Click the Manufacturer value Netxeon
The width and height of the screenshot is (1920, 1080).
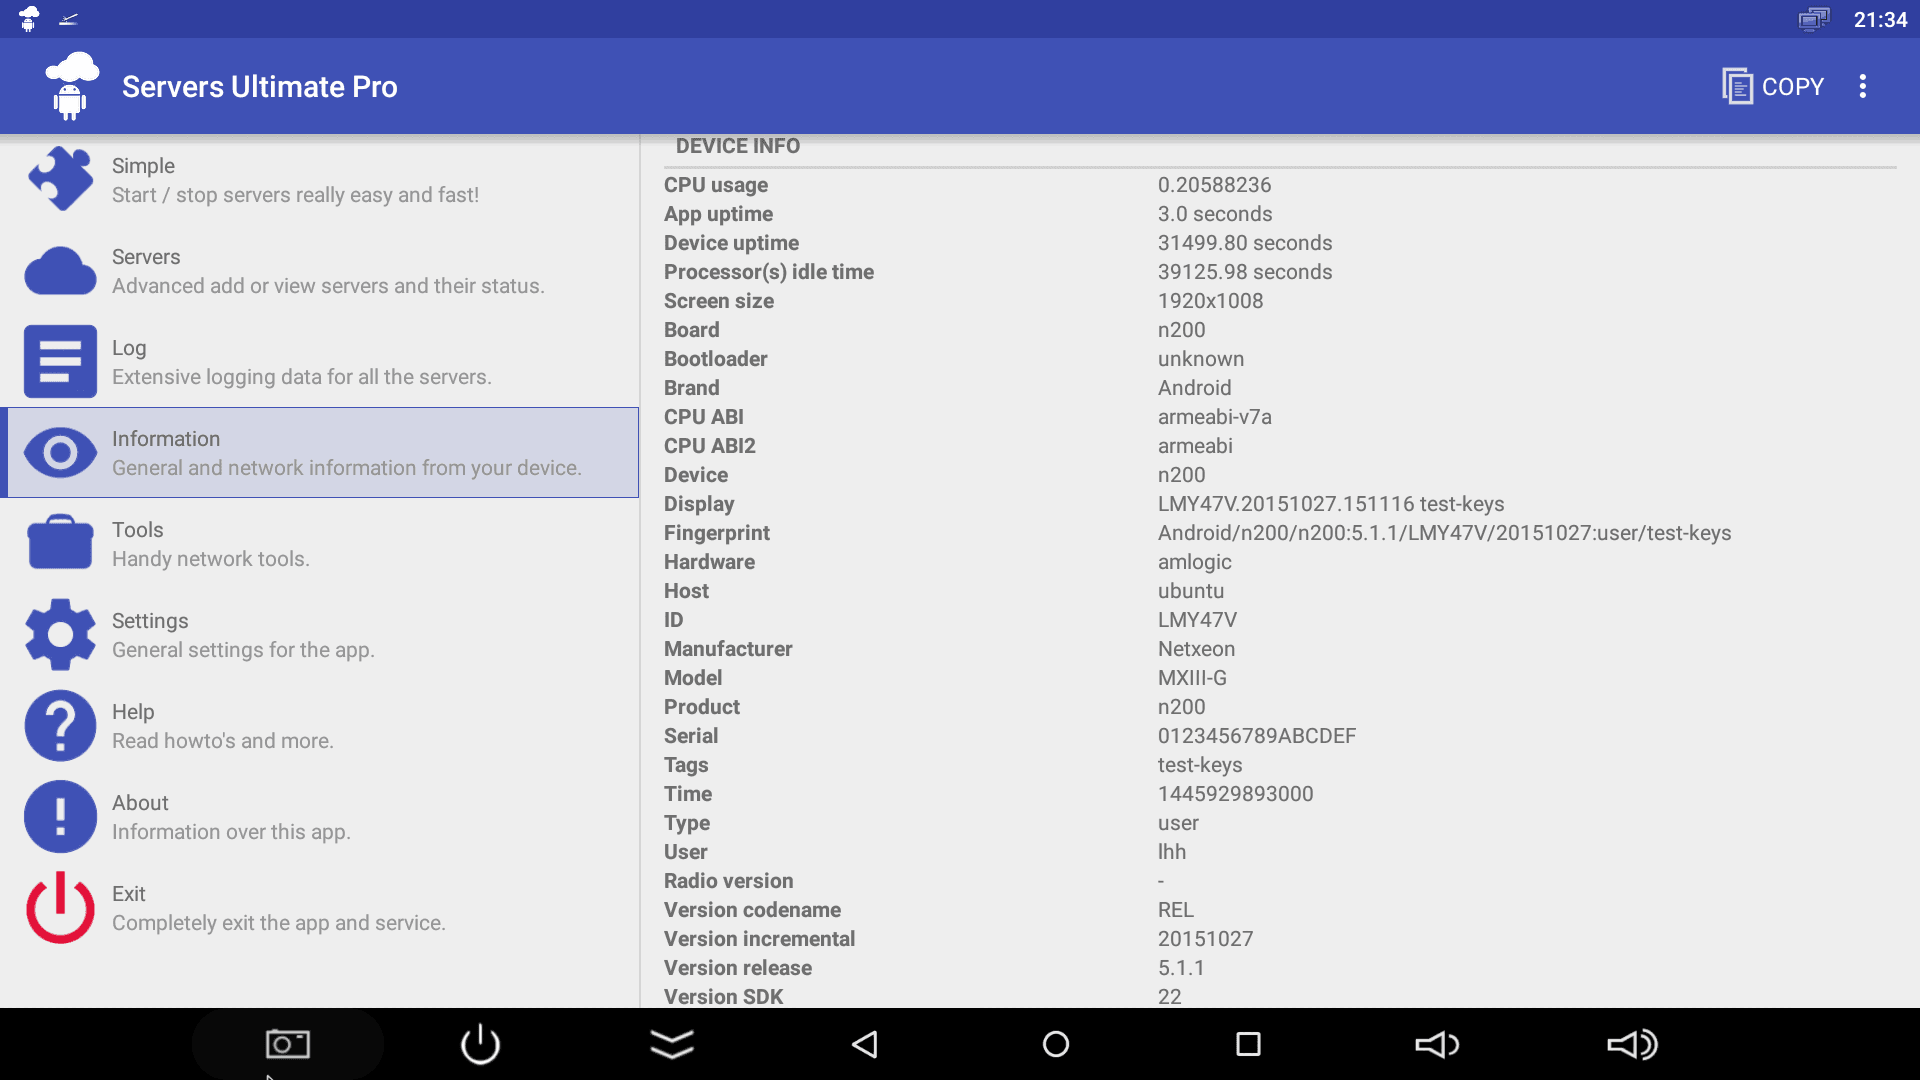coord(1196,649)
